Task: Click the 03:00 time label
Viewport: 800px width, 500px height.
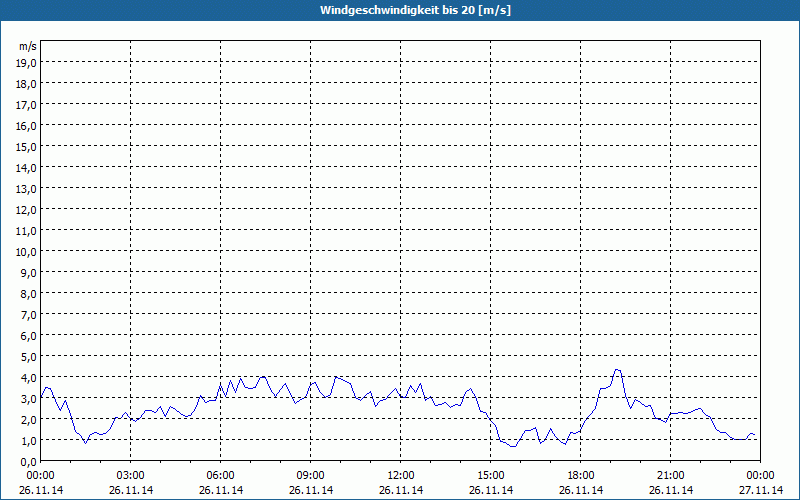Action: (131, 476)
